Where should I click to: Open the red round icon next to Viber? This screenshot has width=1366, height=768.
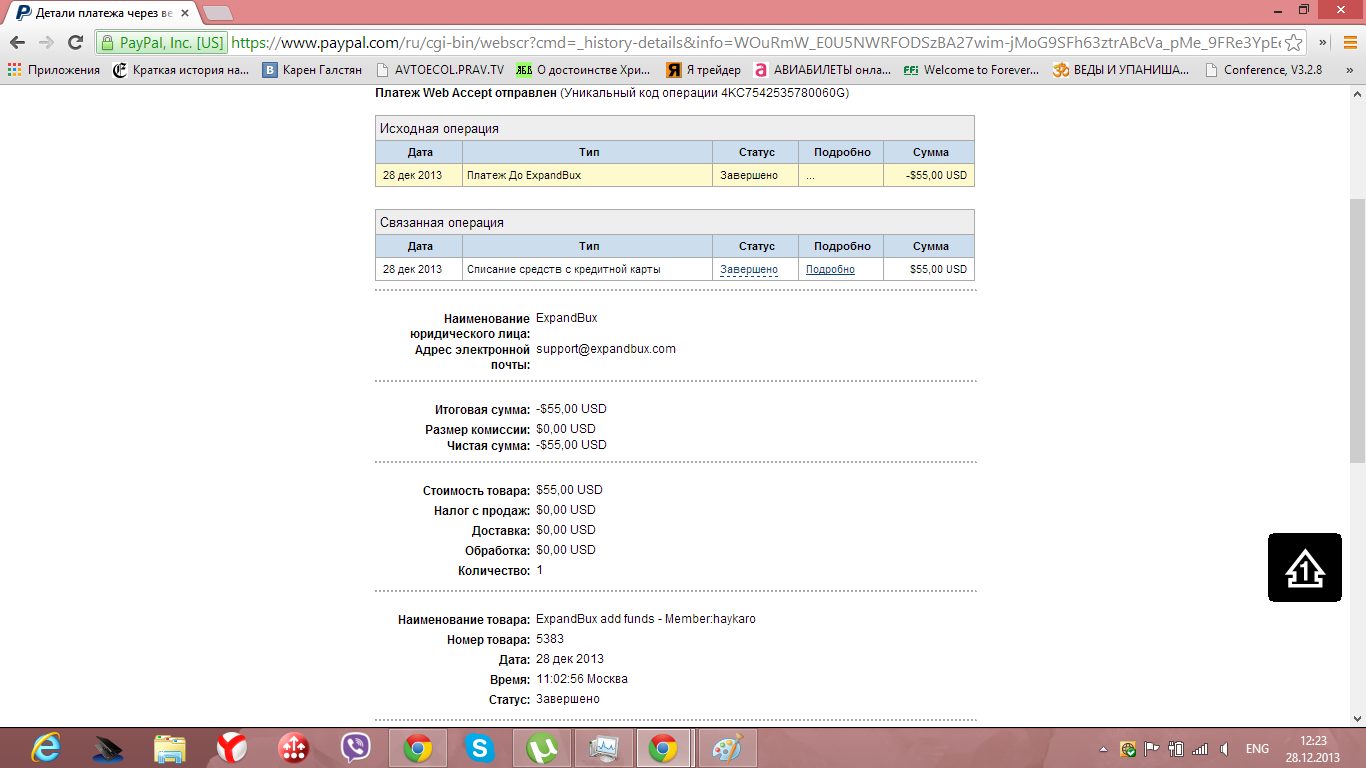(x=294, y=748)
